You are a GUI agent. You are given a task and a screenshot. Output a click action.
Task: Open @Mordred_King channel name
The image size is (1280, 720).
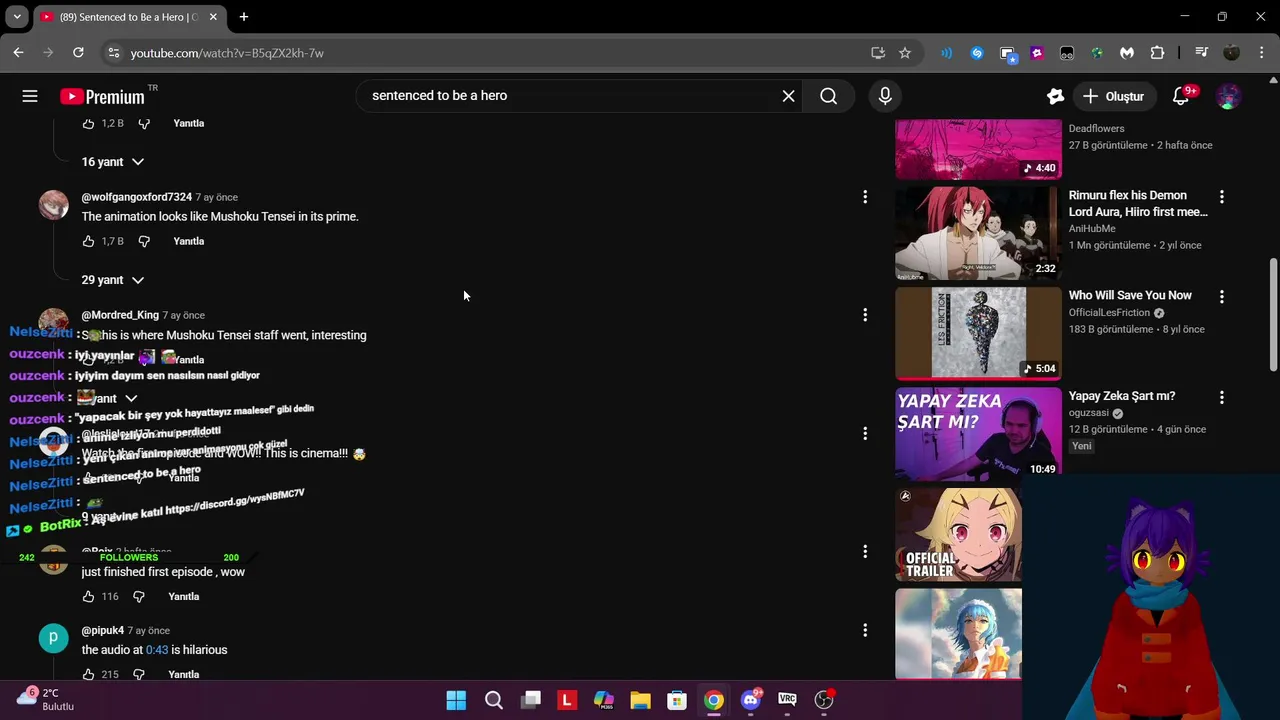click(x=120, y=315)
